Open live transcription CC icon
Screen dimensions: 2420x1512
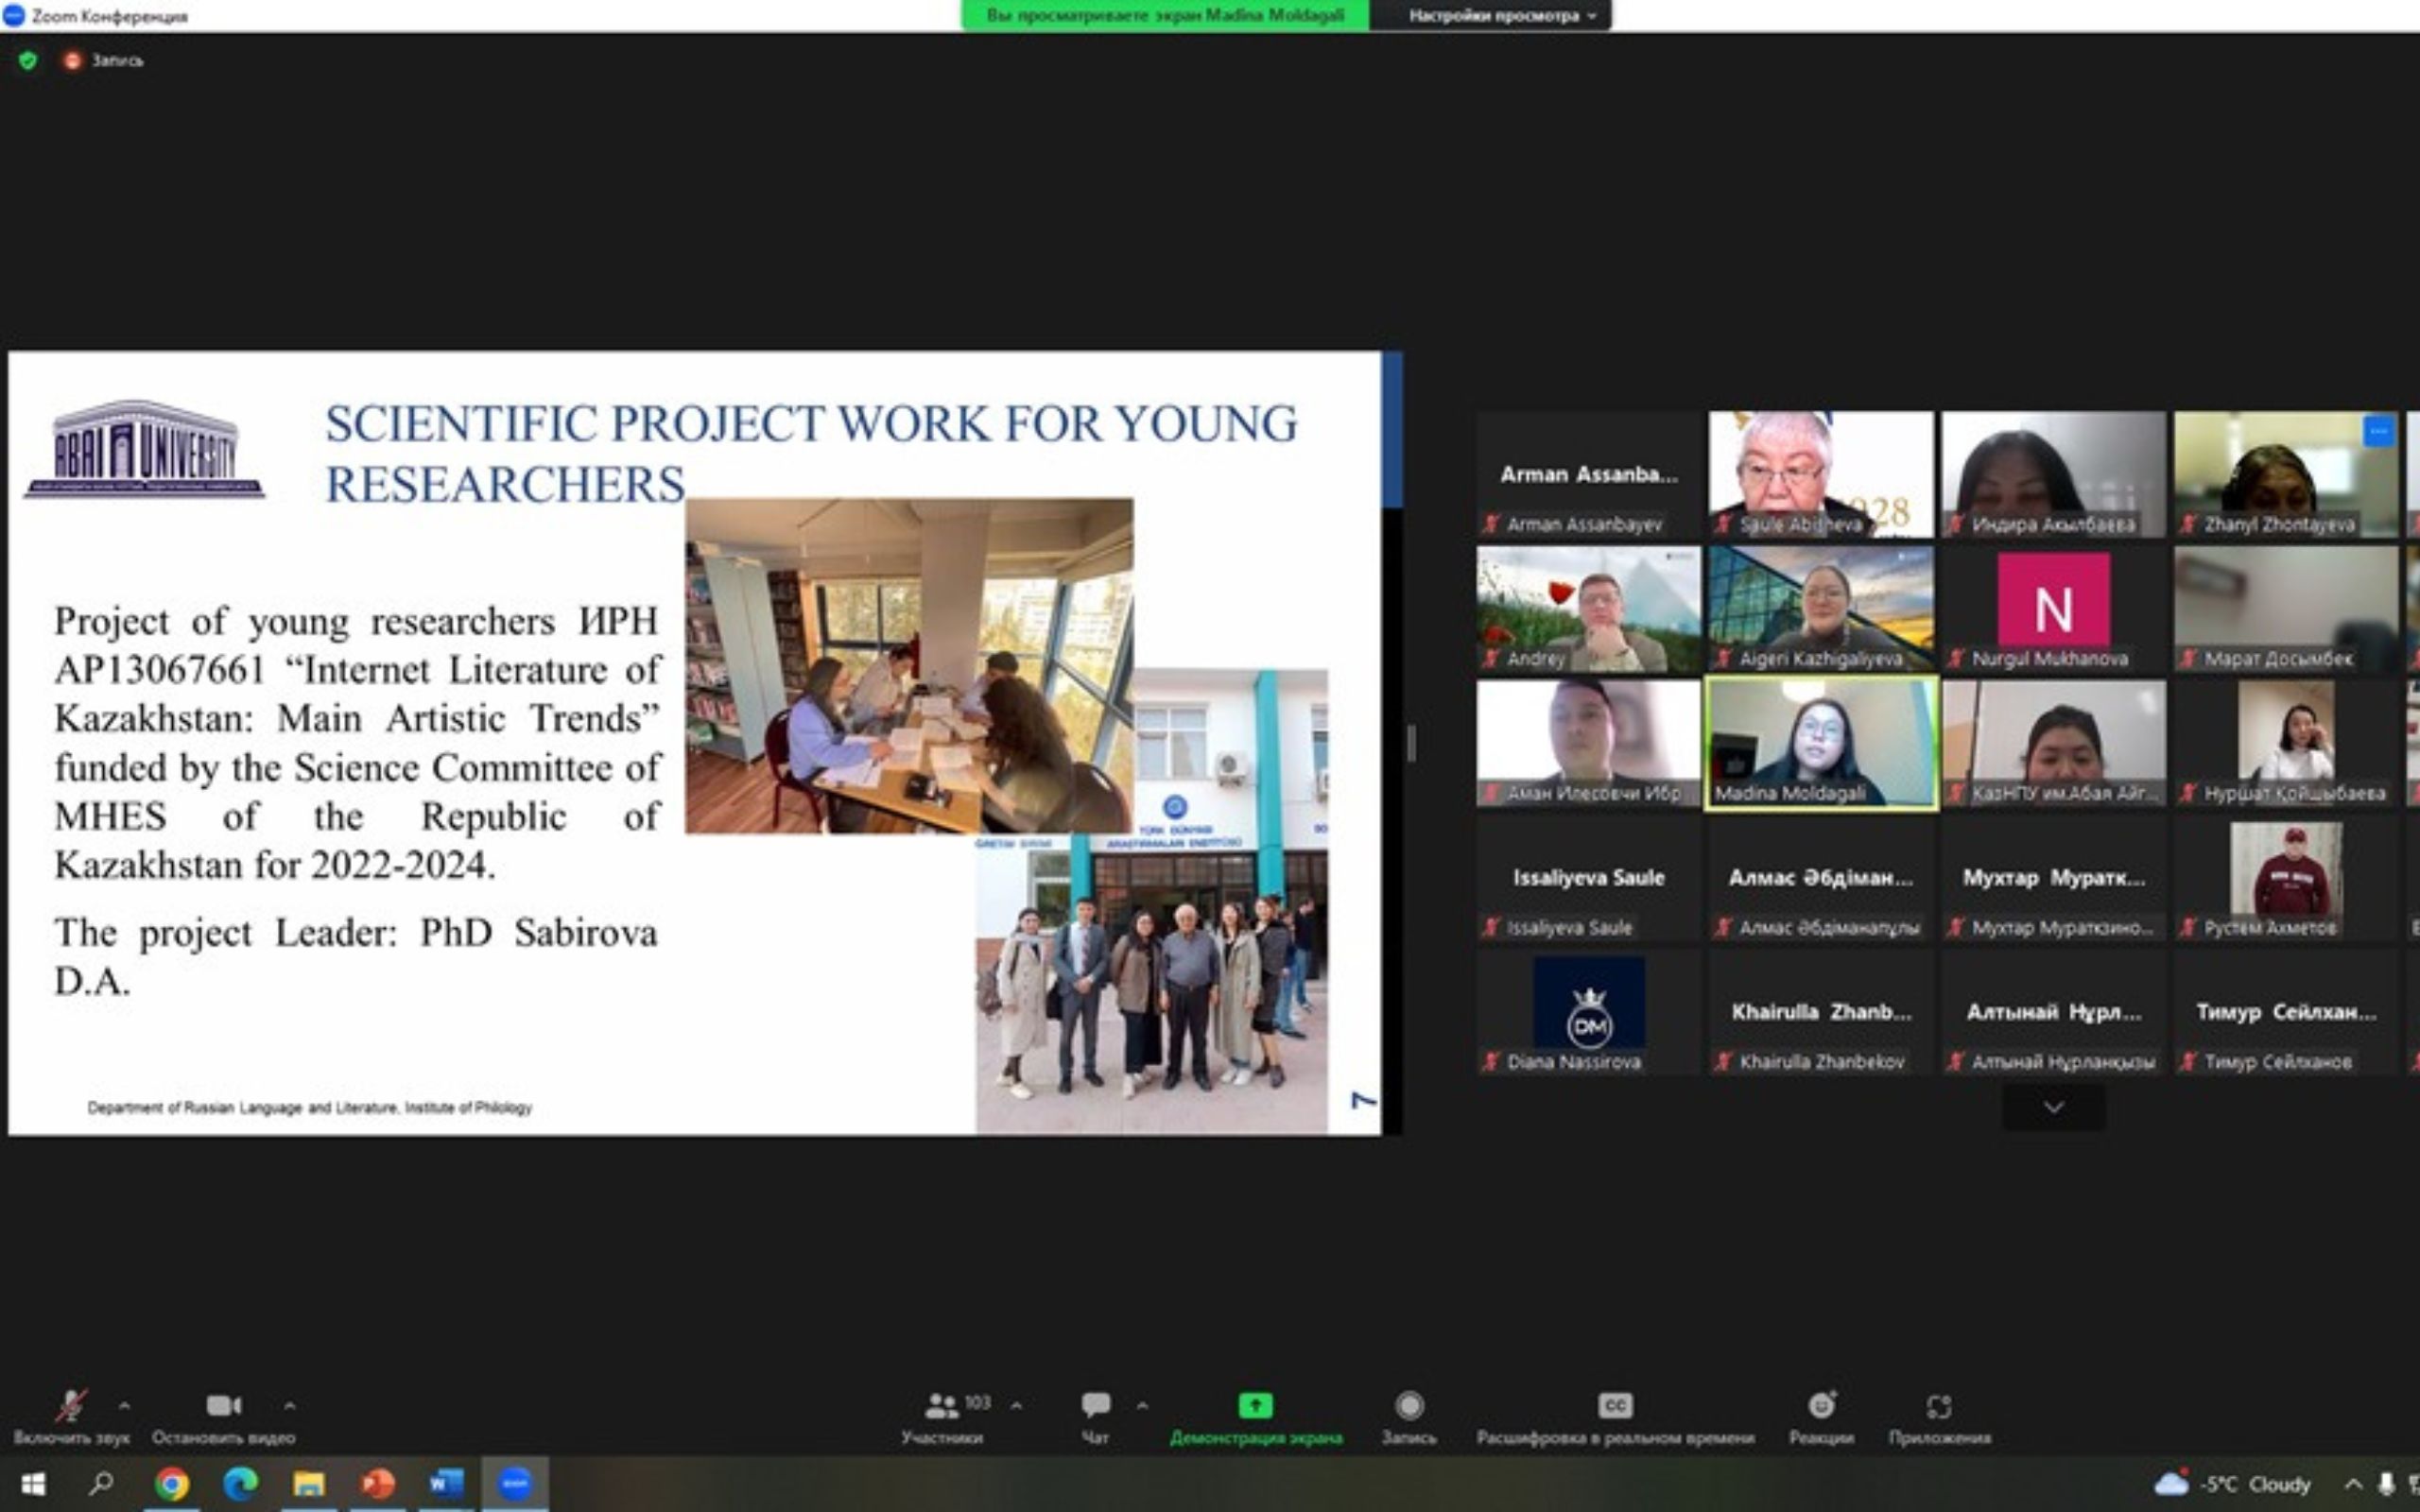click(1615, 1405)
